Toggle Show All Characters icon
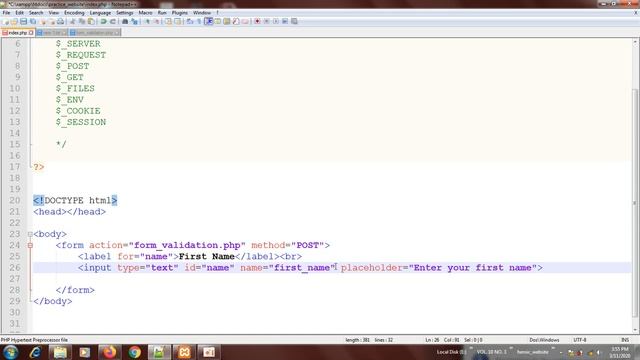 click(x=199, y=21)
